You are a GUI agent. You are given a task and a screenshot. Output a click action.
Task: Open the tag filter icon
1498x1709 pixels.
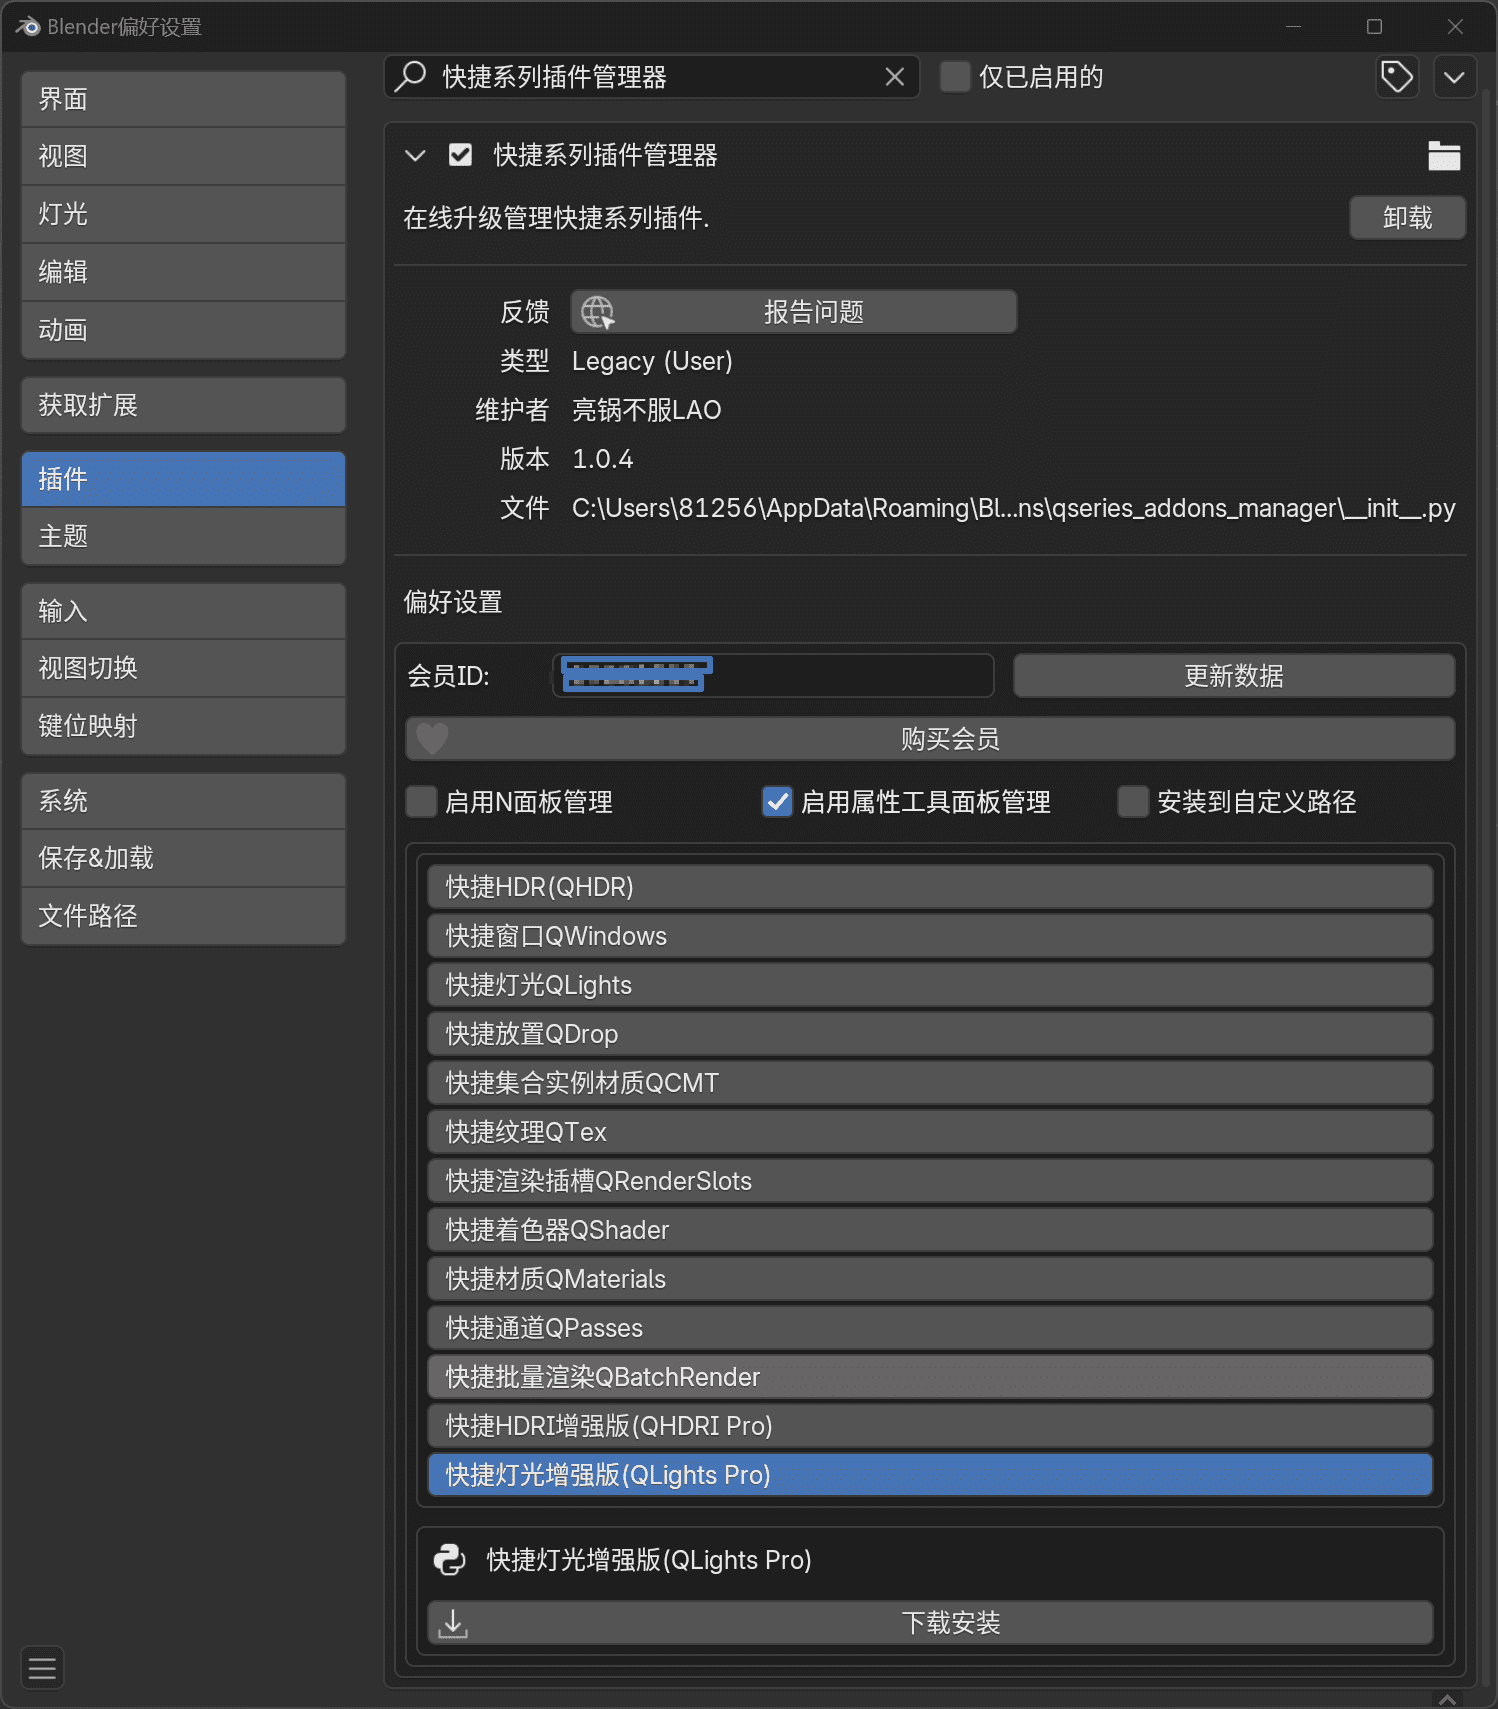[1397, 77]
